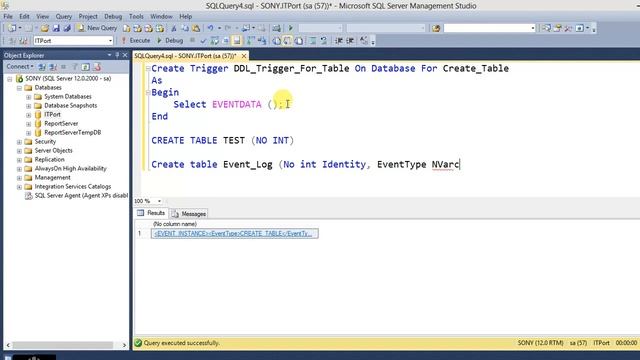Screen dimensions: 640x360
Task: Close the Object Explorer panel
Action: point(125,55)
